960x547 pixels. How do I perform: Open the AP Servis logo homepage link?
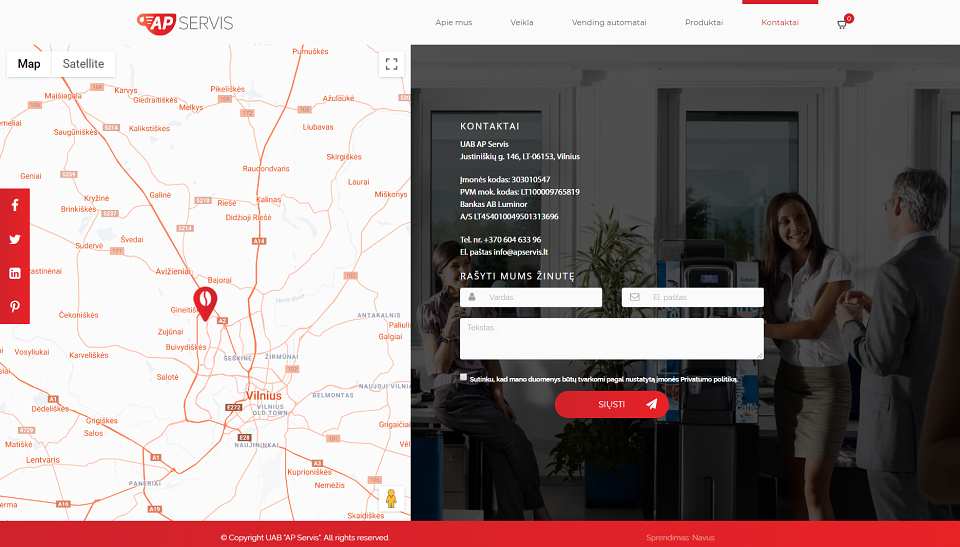click(185, 23)
